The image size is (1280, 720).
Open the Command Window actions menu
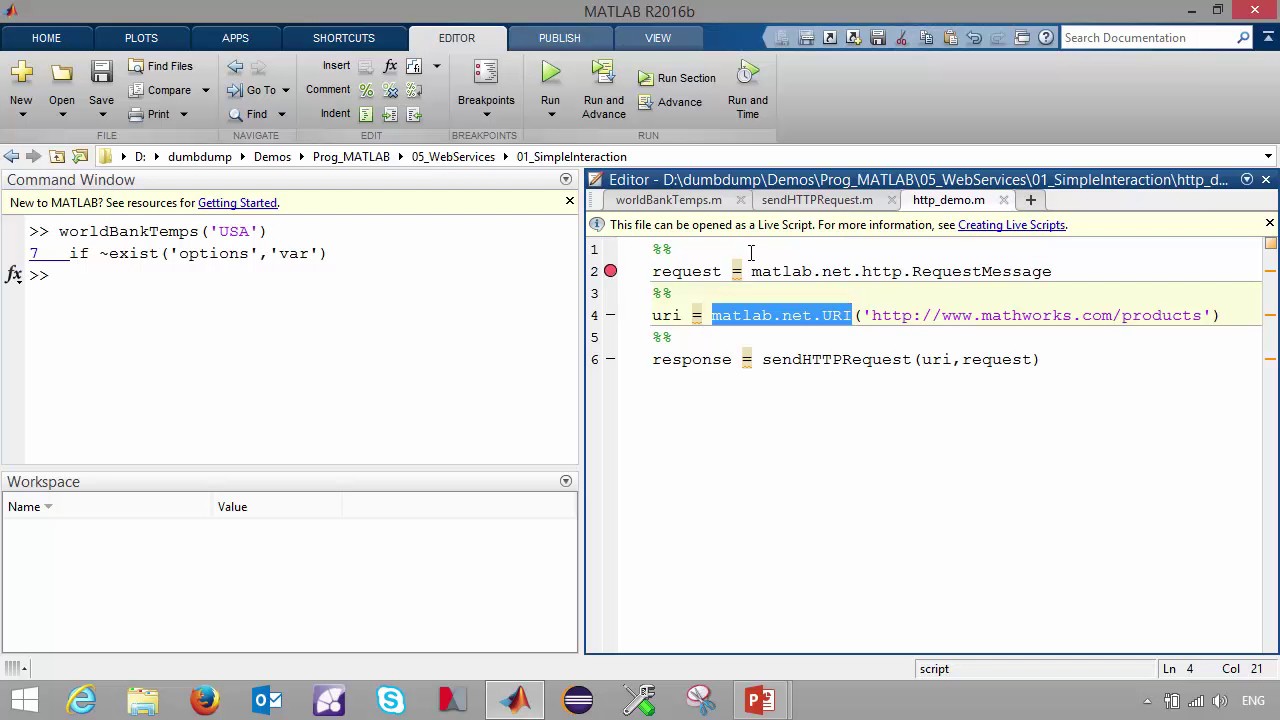click(x=566, y=180)
